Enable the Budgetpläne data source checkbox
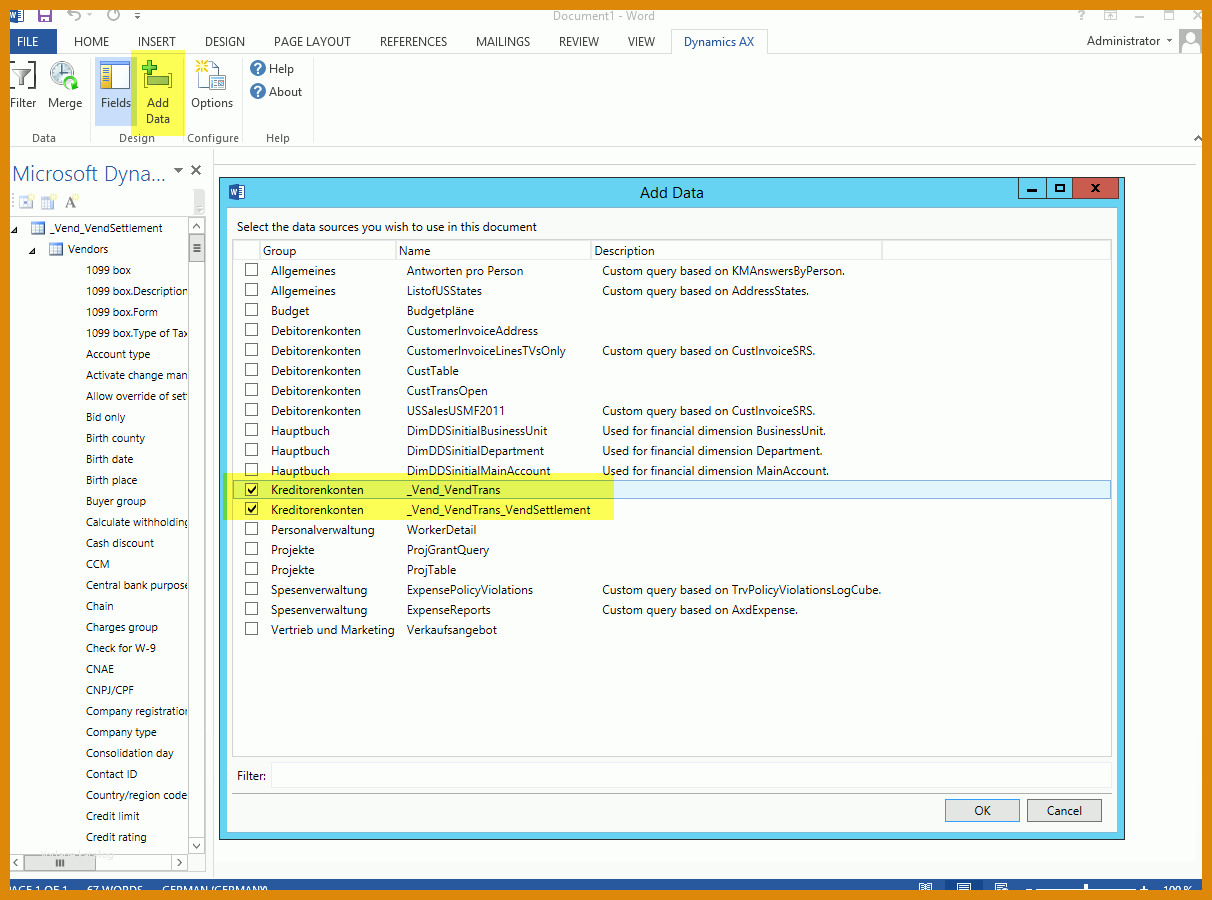The width and height of the screenshot is (1212, 900). pyautogui.click(x=252, y=310)
